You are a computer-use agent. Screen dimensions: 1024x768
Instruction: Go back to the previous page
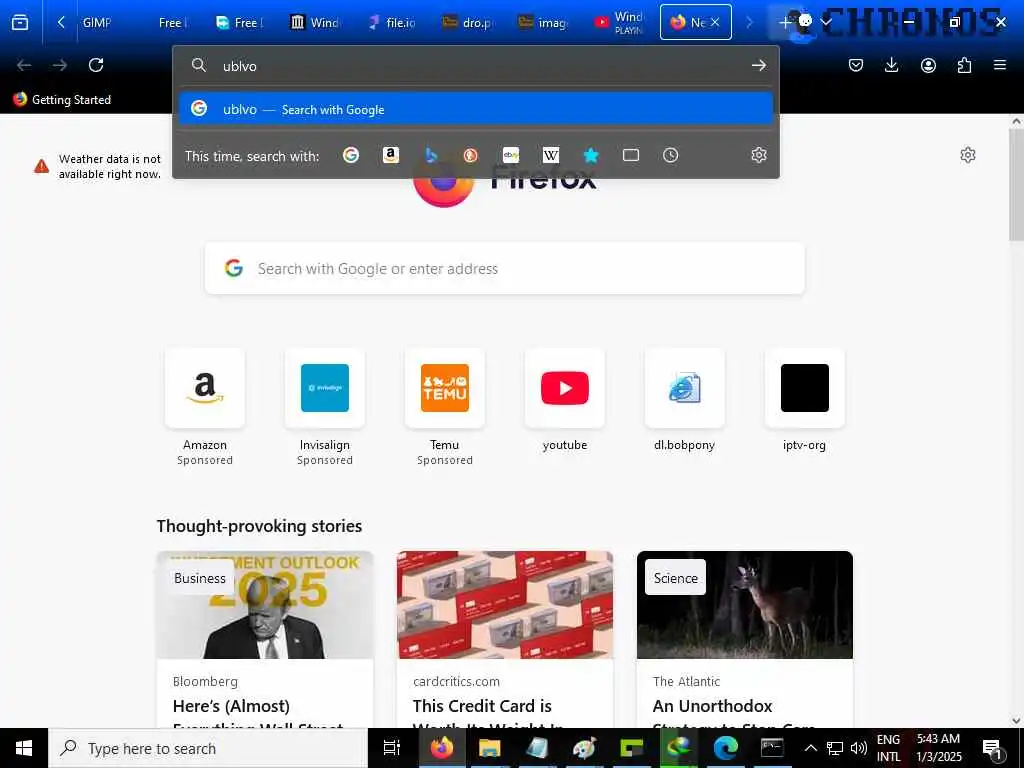(x=24, y=65)
